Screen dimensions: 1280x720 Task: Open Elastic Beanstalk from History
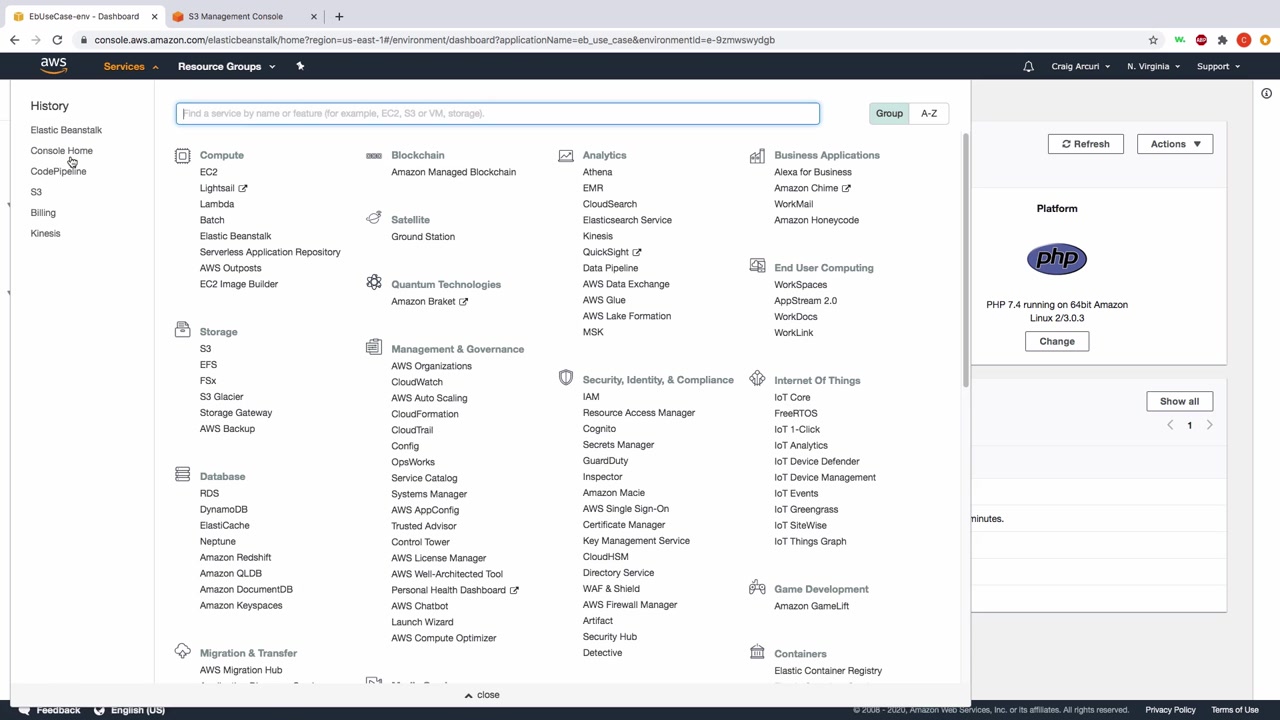click(66, 130)
